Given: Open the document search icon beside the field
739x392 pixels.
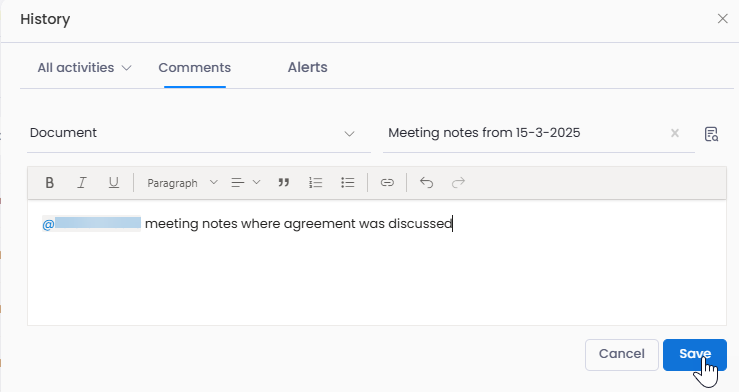Looking at the screenshot, I should (x=711, y=134).
